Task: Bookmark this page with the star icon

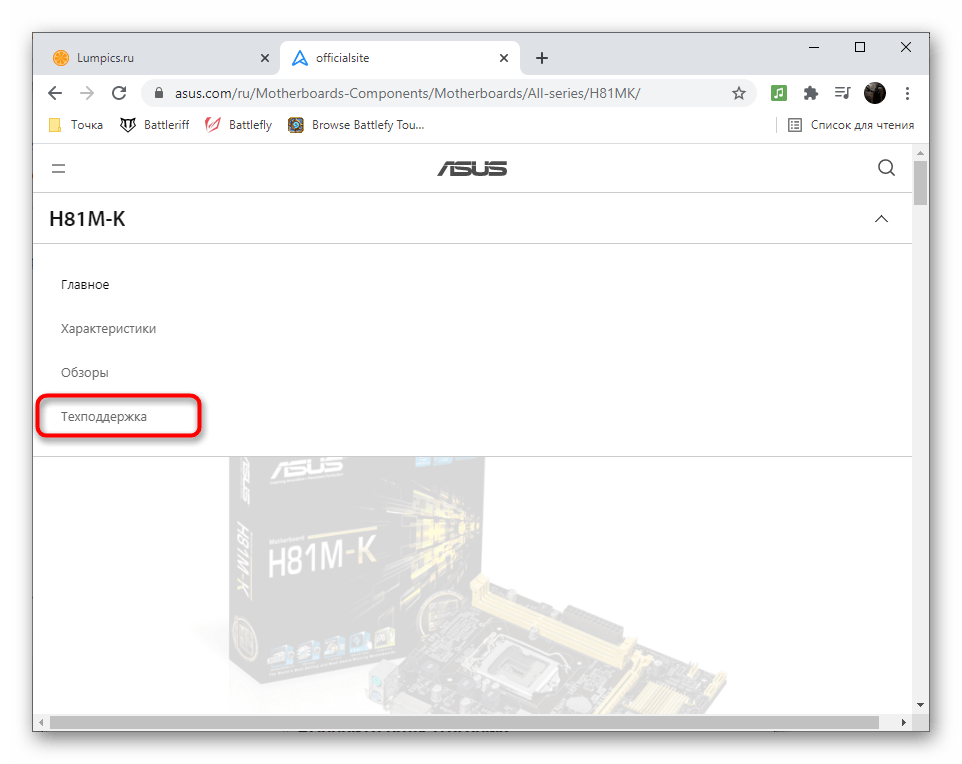Action: click(x=739, y=93)
